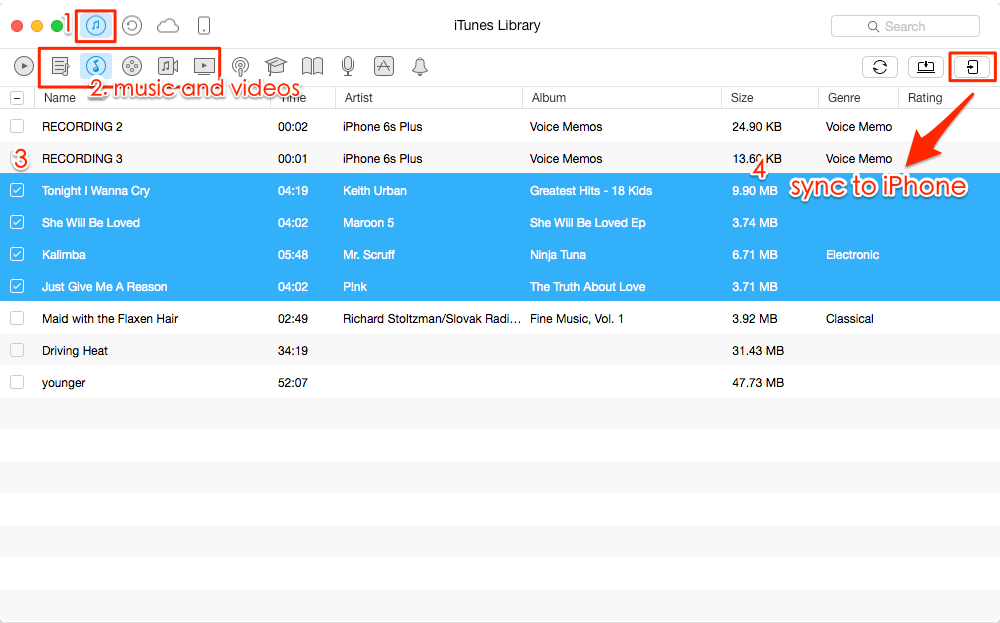
Task: Click the She Will Be Loved title
Action: tap(91, 223)
